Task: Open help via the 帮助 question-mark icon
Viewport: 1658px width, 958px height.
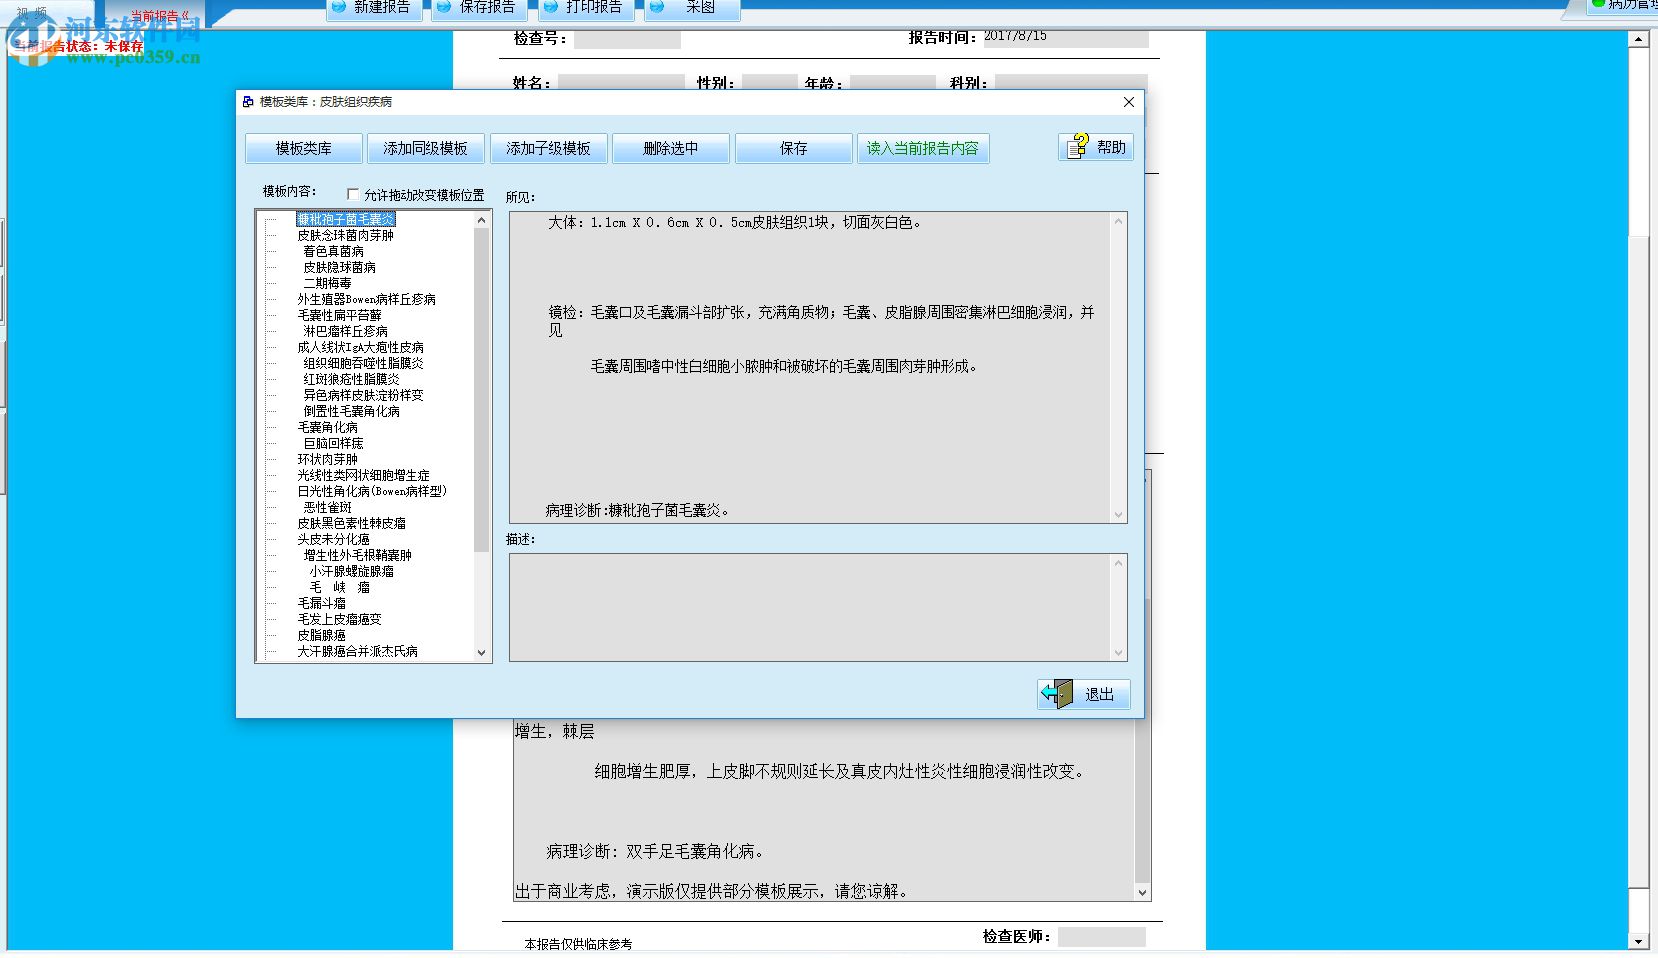Action: pyautogui.click(x=1077, y=146)
